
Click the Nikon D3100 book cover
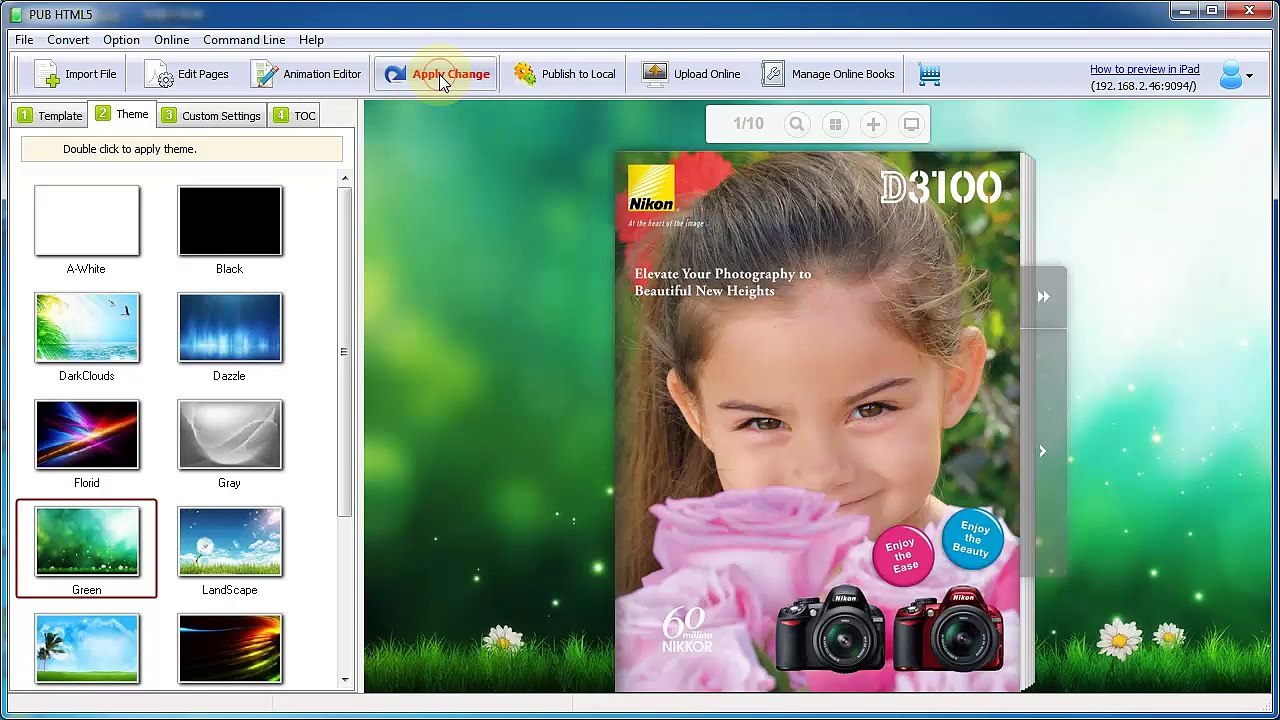point(817,421)
